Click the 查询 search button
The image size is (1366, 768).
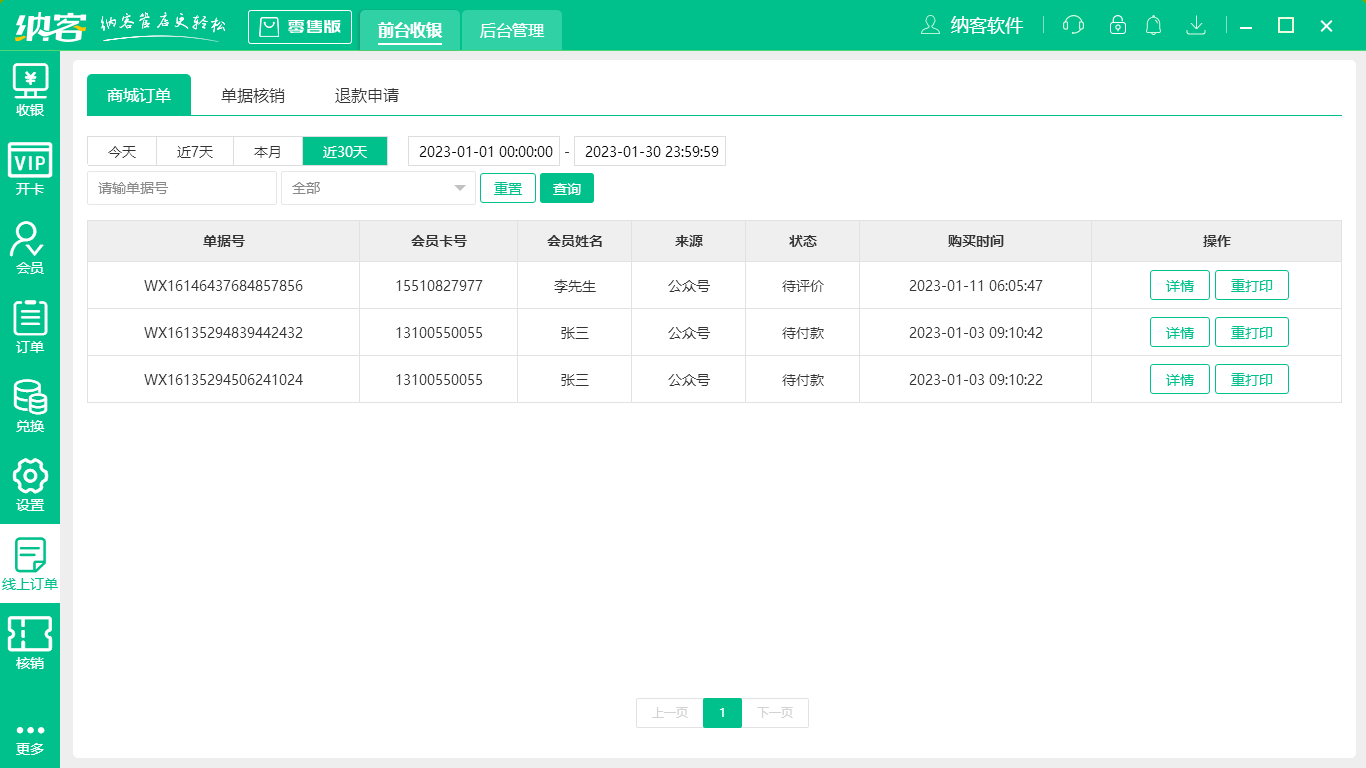point(566,188)
